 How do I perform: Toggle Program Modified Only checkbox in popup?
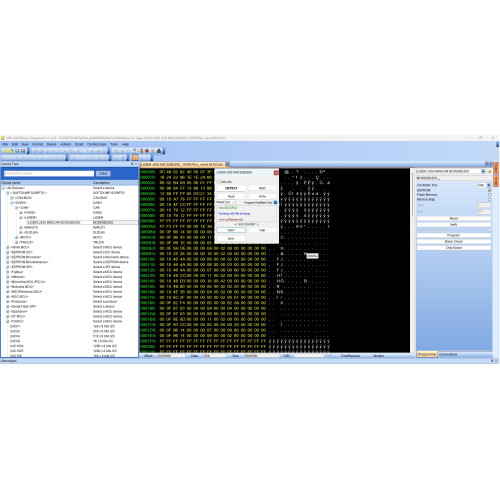click(275, 202)
